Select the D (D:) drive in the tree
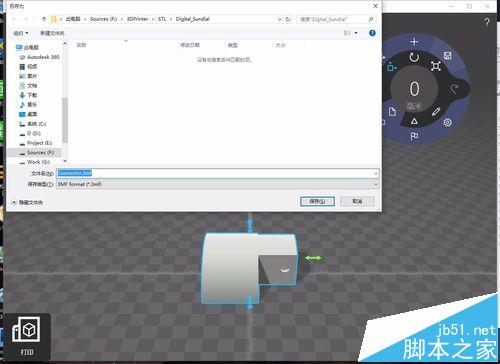The height and width of the screenshot is (364, 500). coord(30,133)
